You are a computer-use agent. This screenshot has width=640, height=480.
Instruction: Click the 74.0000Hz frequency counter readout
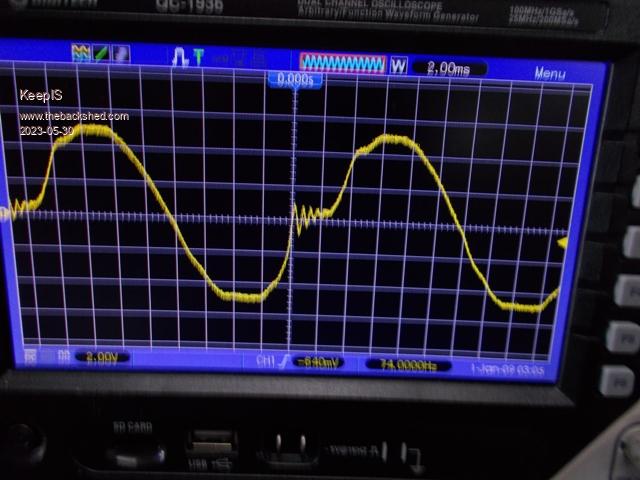[408, 364]
